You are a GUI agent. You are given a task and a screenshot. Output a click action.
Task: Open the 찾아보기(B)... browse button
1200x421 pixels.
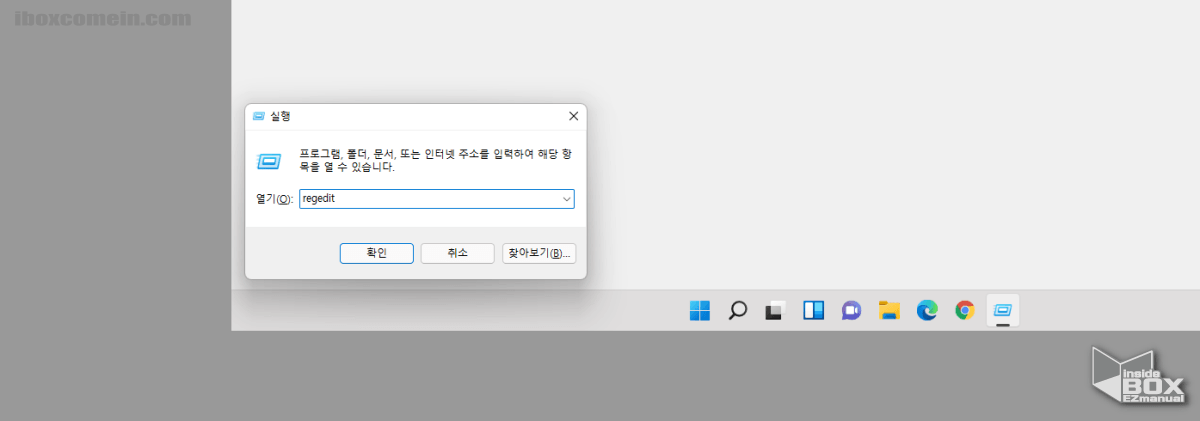(x=539, y=253)
